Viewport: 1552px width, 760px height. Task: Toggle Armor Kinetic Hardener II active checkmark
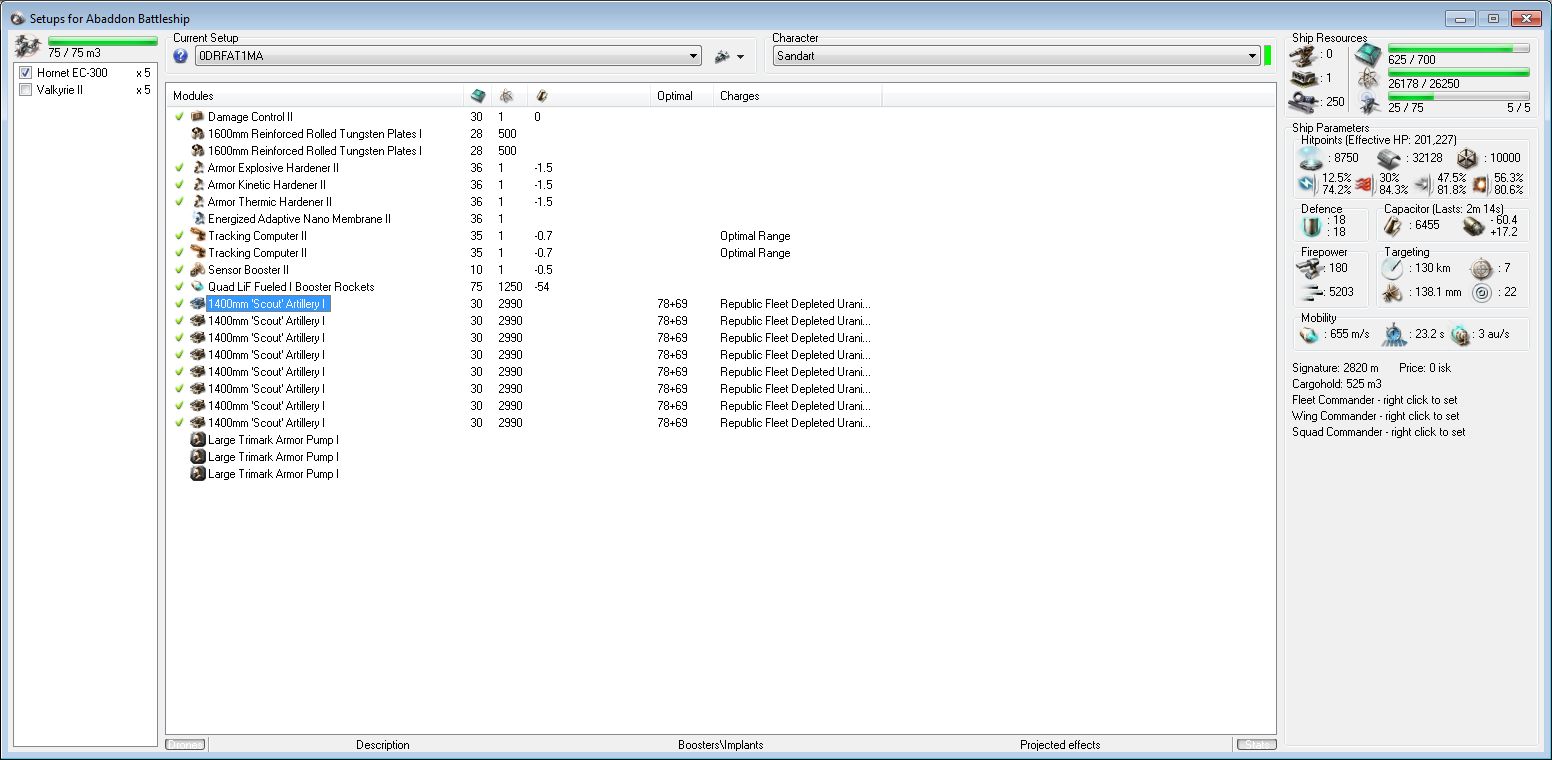tap(179, 185)
